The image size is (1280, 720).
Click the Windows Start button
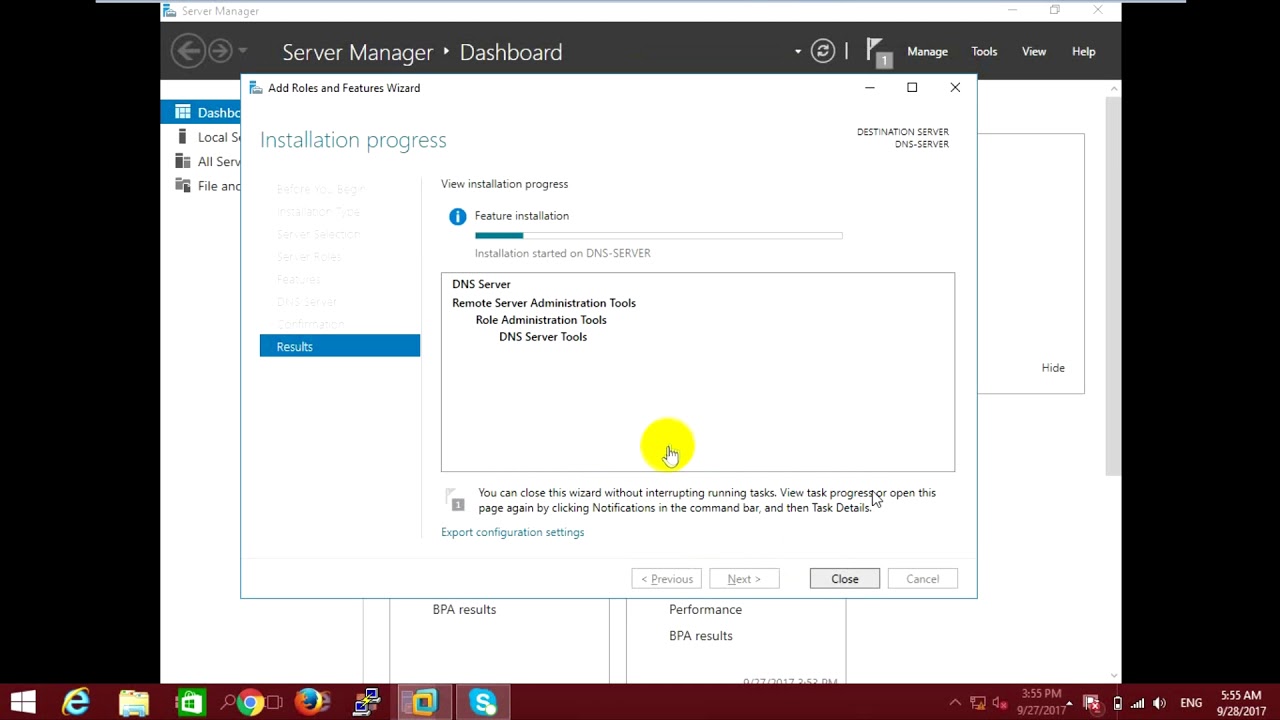pos(23,703)
